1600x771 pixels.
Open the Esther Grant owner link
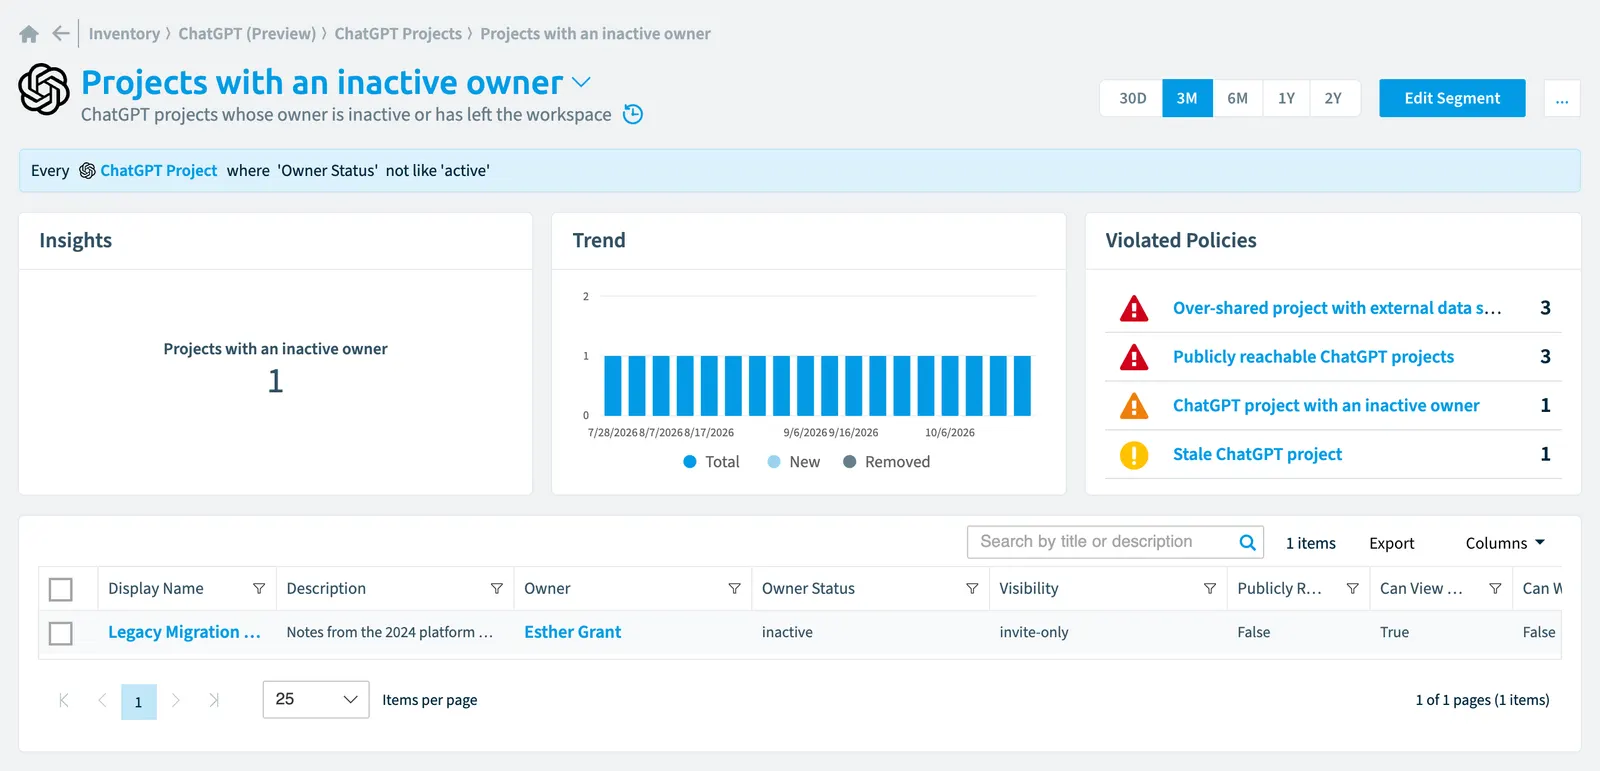tap(573, 632)
